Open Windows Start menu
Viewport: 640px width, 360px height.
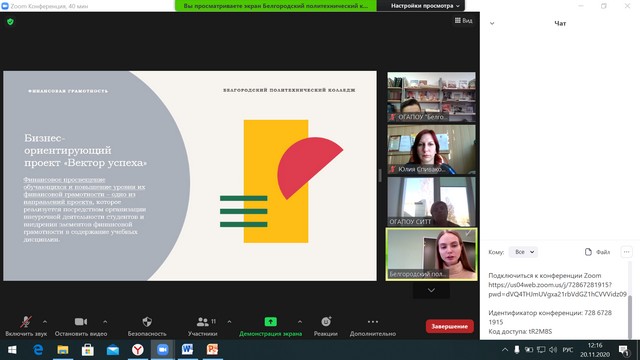click(x=12, y=350)
